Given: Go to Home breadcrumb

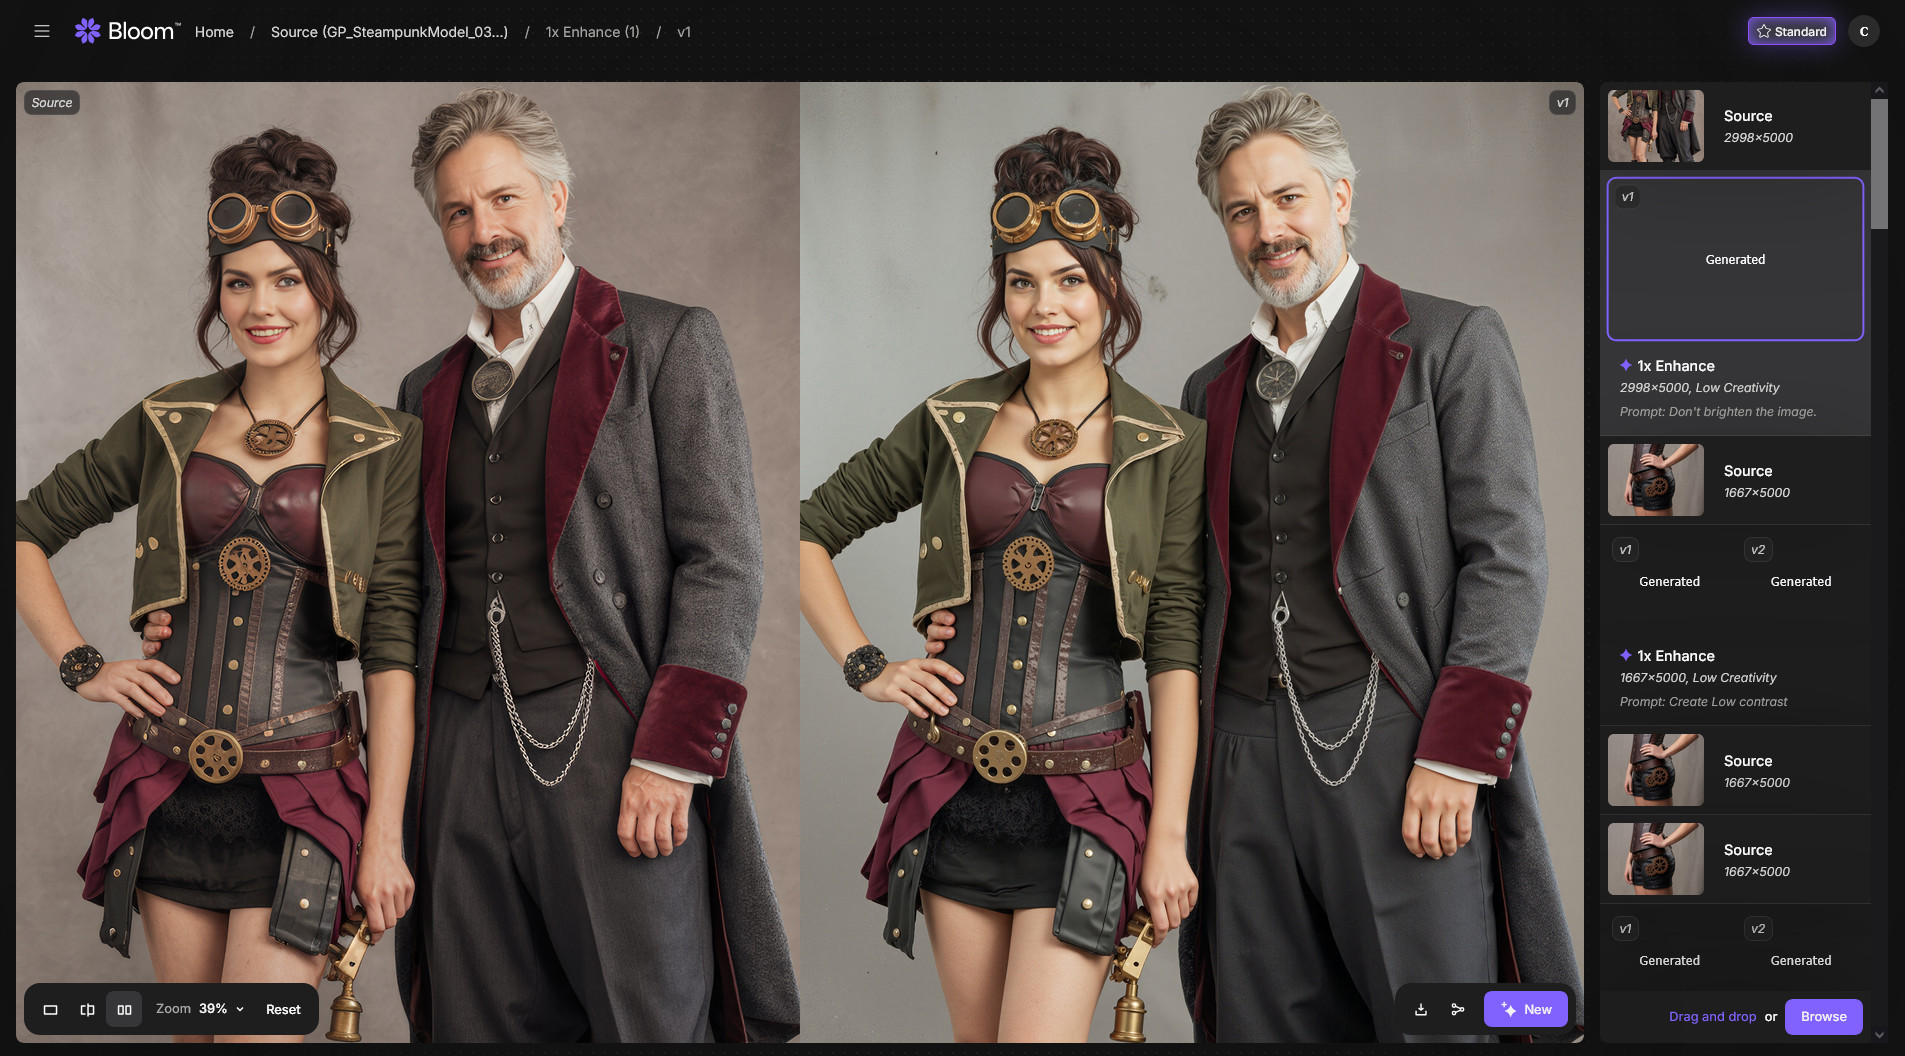Looking at the screenshot, I should coord(214,32).
